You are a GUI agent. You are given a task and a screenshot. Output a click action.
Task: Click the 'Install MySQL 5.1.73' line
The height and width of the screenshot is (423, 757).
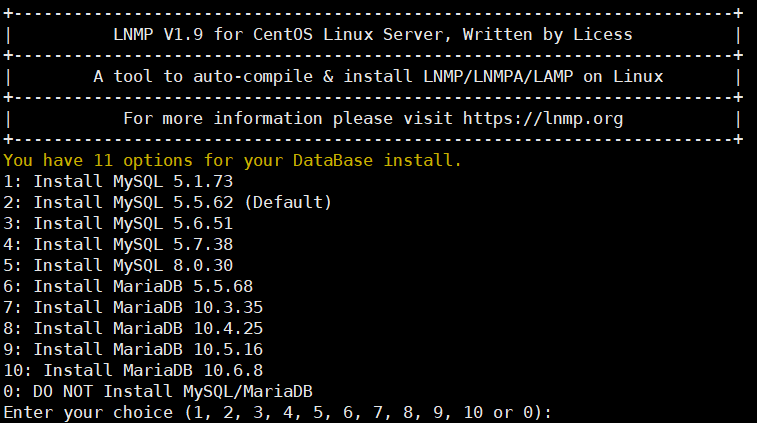(x=118, y=182)
